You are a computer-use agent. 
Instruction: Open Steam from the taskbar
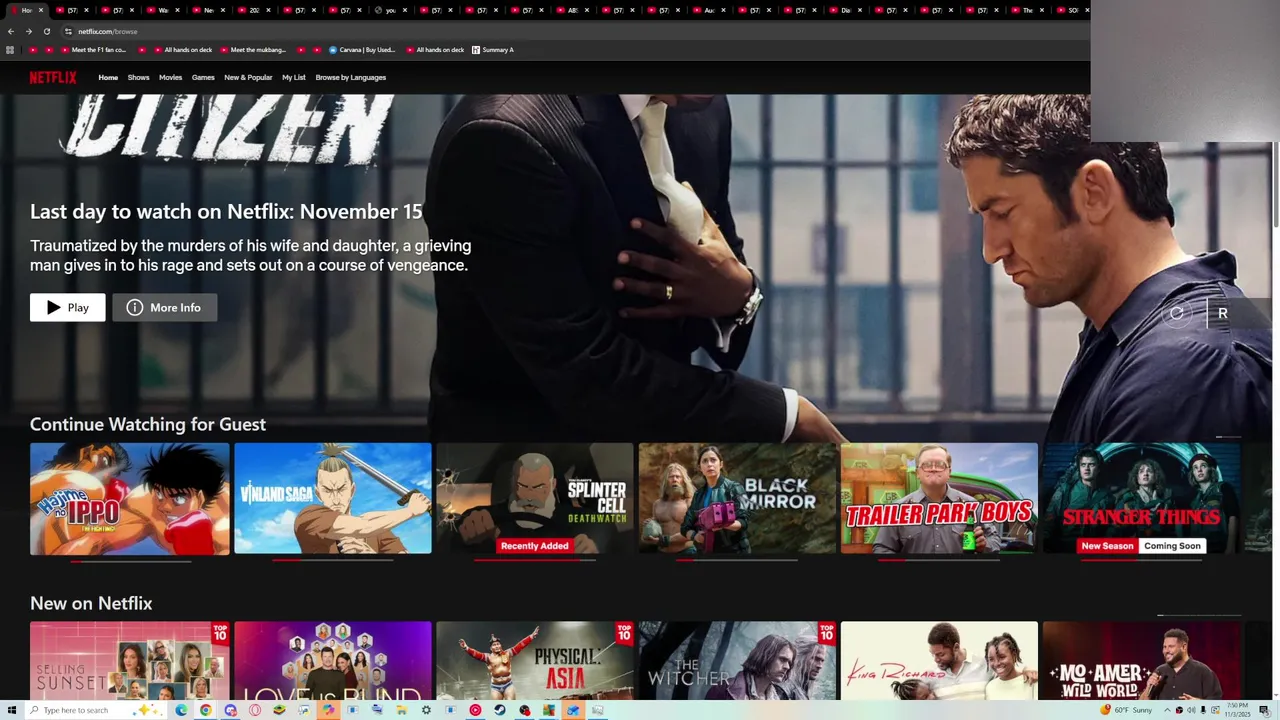click(x=499, y=710)
